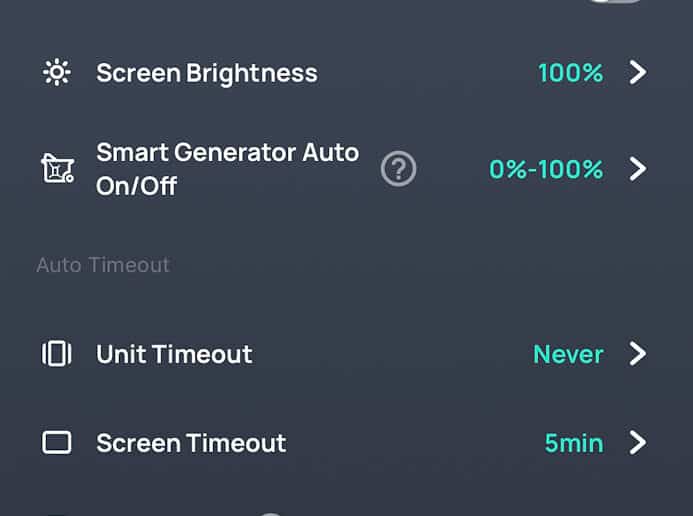Click the Unit Timeout device icon
The width and height of the screenshot is (693, 516).
[x=57, y=353]
